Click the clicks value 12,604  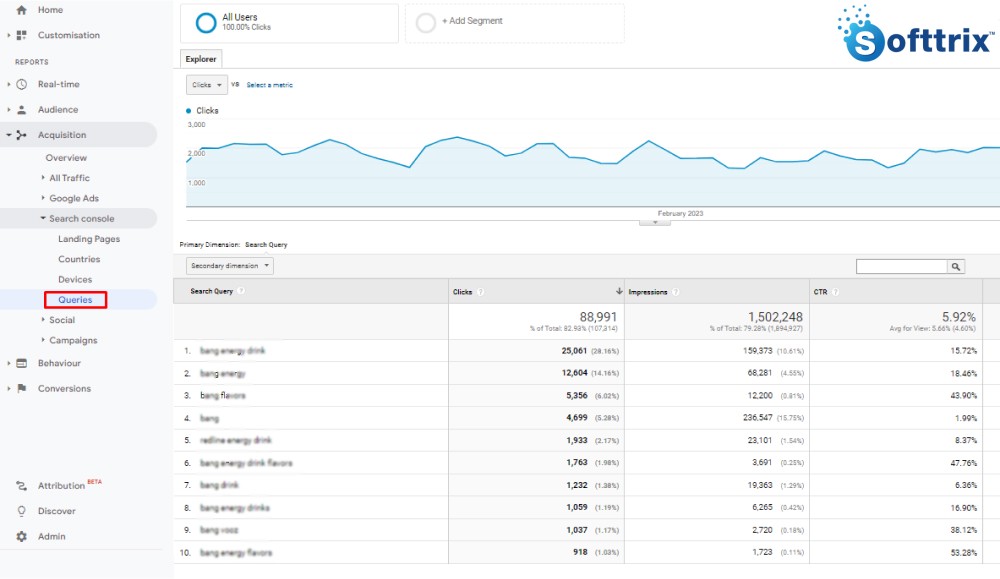click(574, 373)
